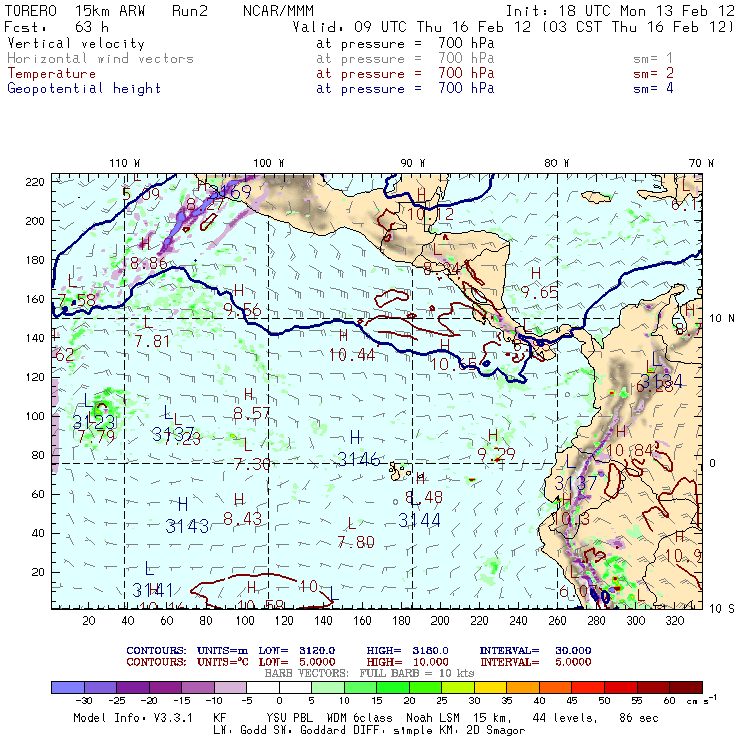740x740 pixels.
Task: Click the '110 W' longitude label
Action: tap(125, 163)
